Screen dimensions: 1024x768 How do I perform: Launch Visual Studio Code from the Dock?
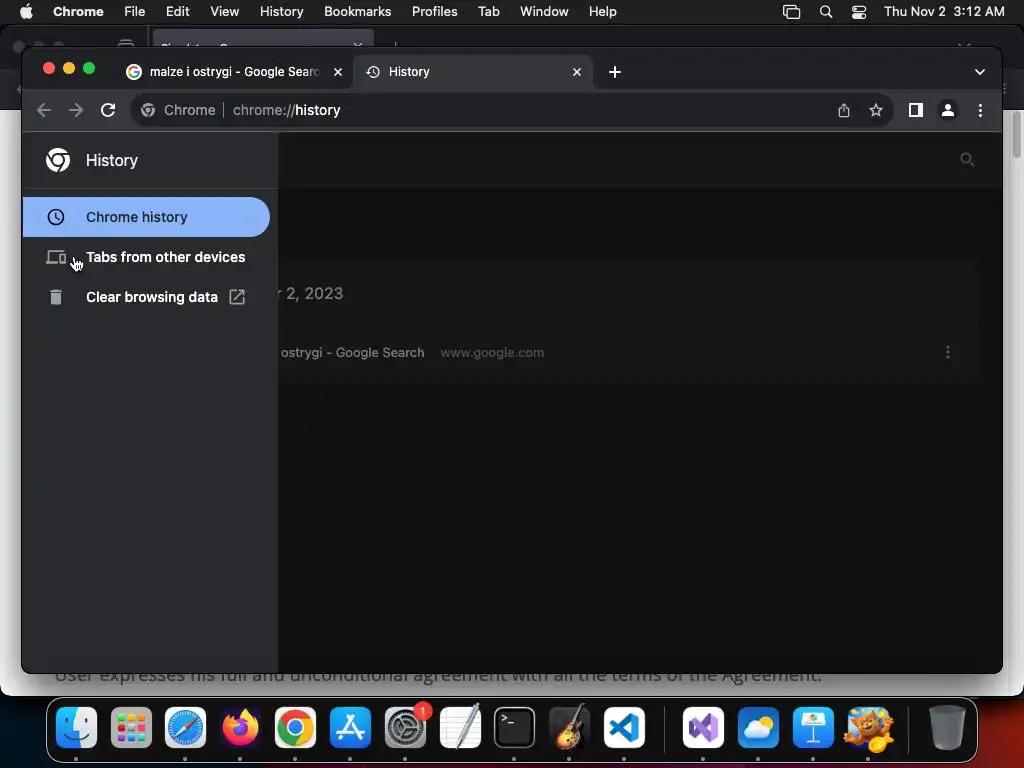click(624, 728)
